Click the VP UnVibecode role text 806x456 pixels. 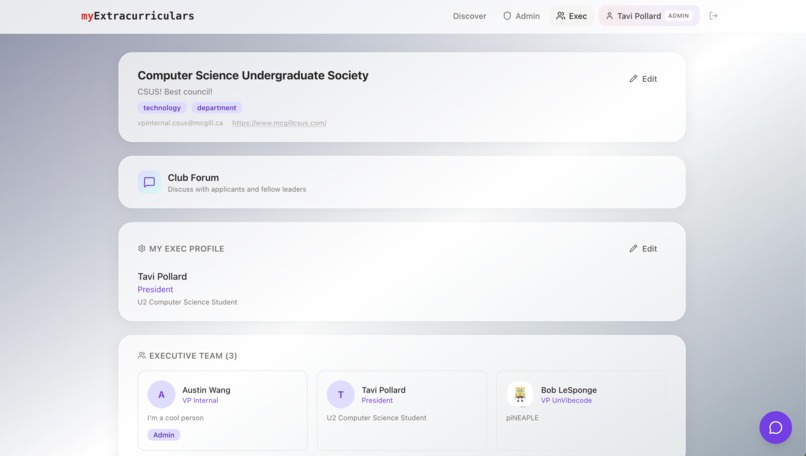coord(566,400)
